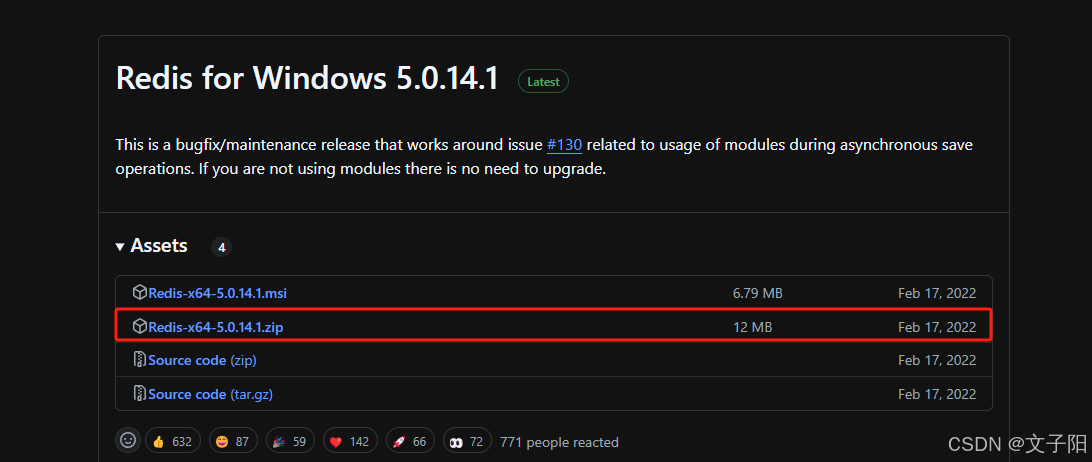Click the 6.79 MB file size
The height and width of the screenshot is (462, 1092).
(758, 293)
